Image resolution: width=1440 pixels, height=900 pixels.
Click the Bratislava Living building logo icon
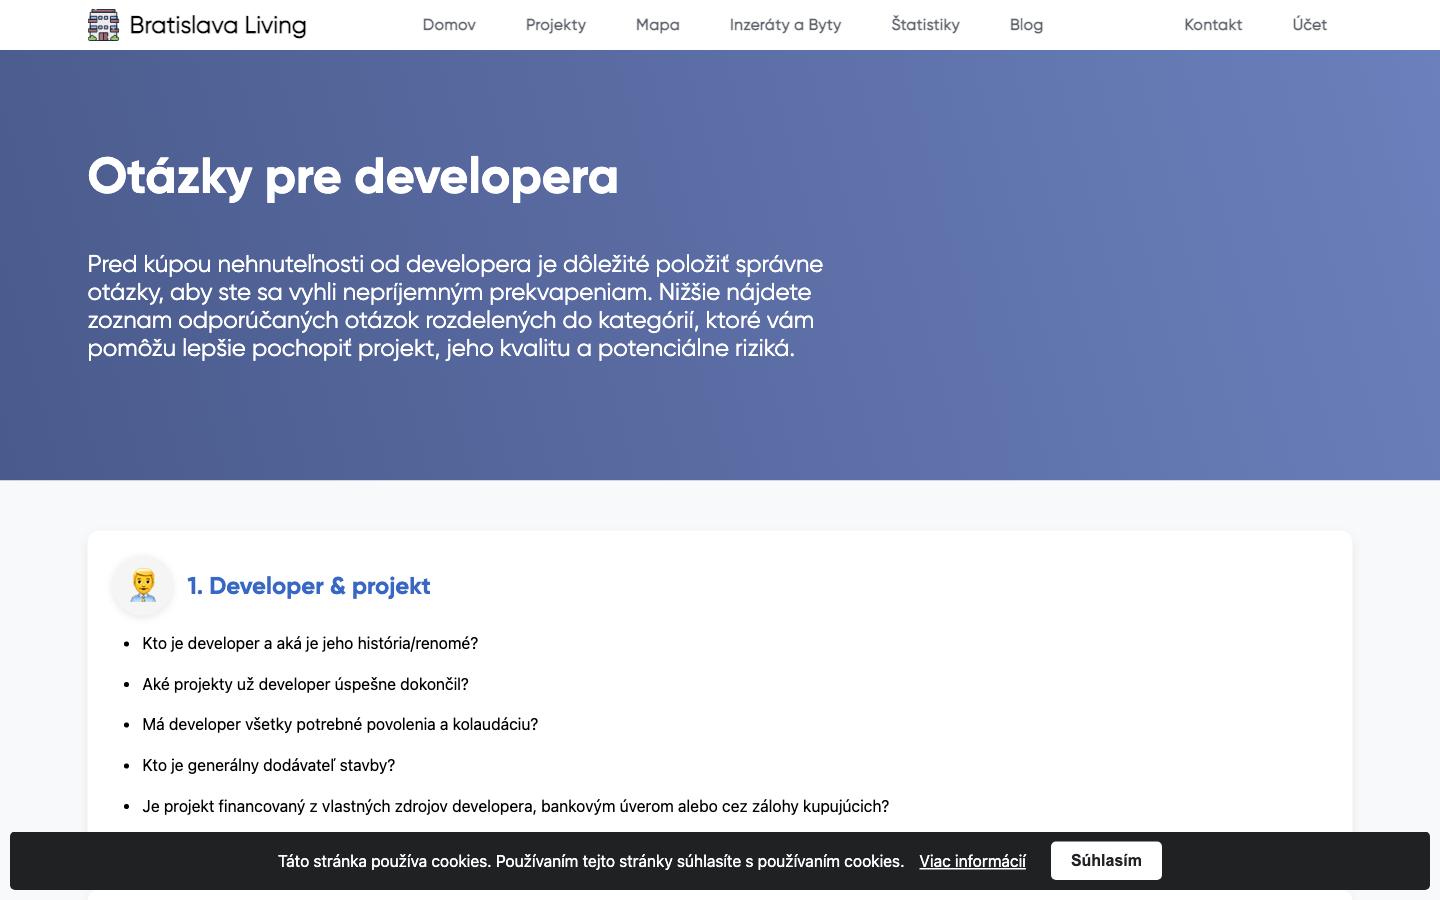[x=103, y=25]
